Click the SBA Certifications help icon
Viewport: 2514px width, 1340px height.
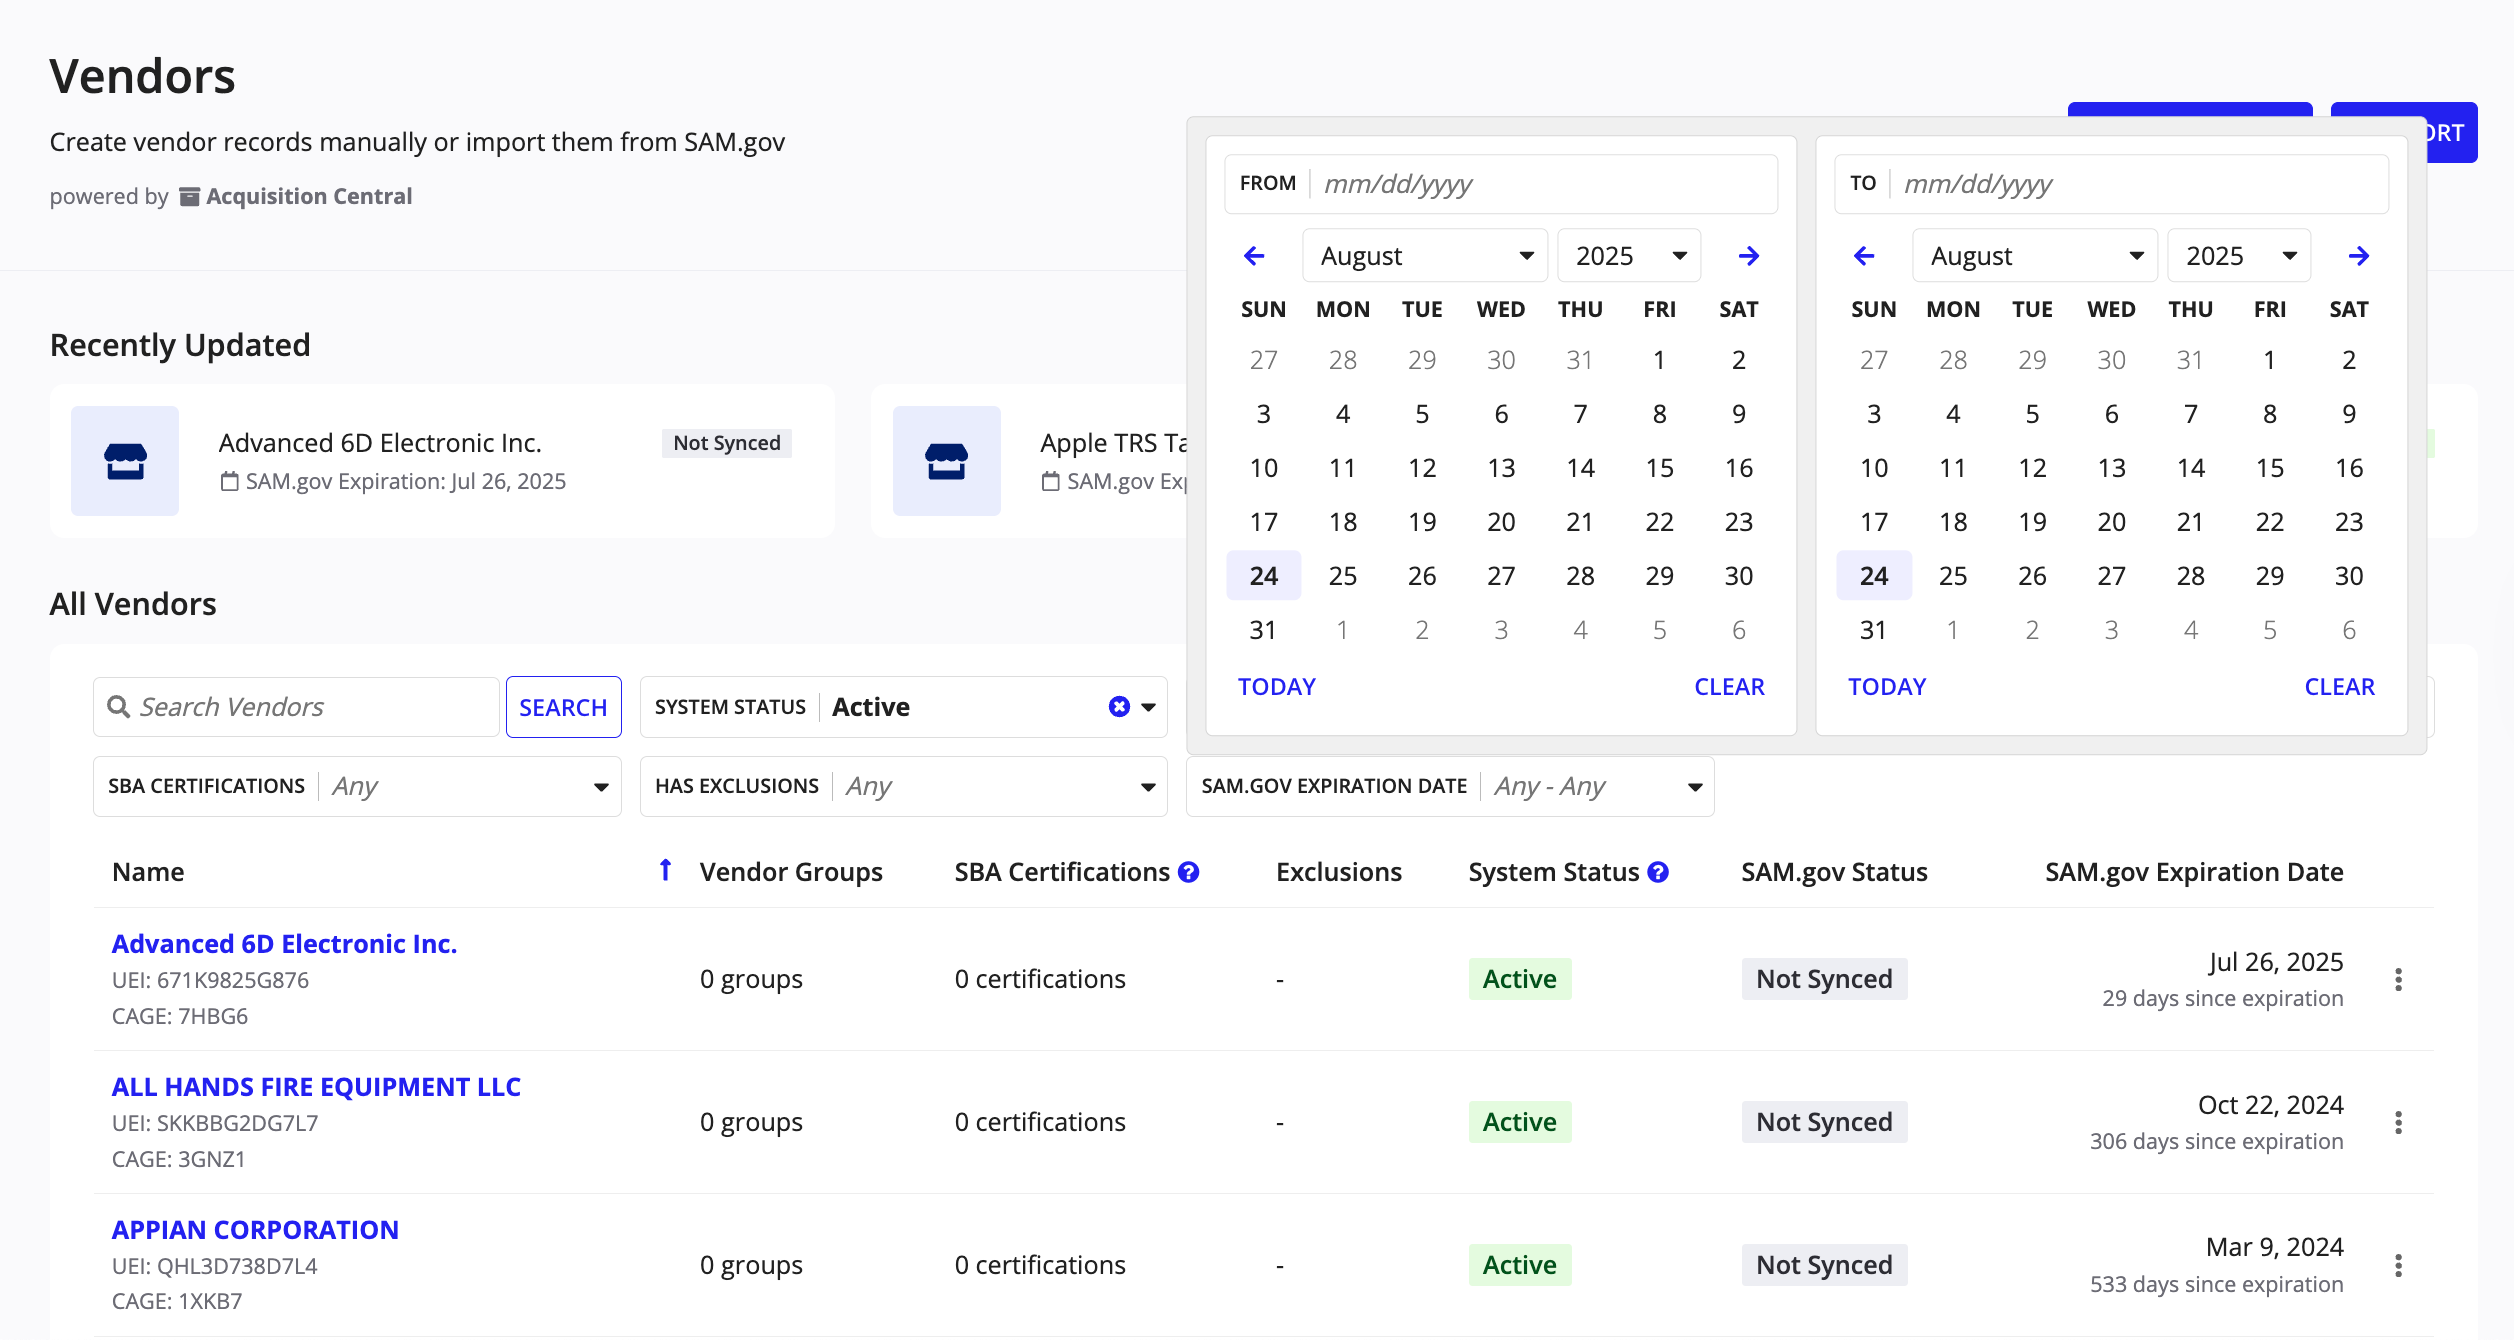tap(1188, 872)
